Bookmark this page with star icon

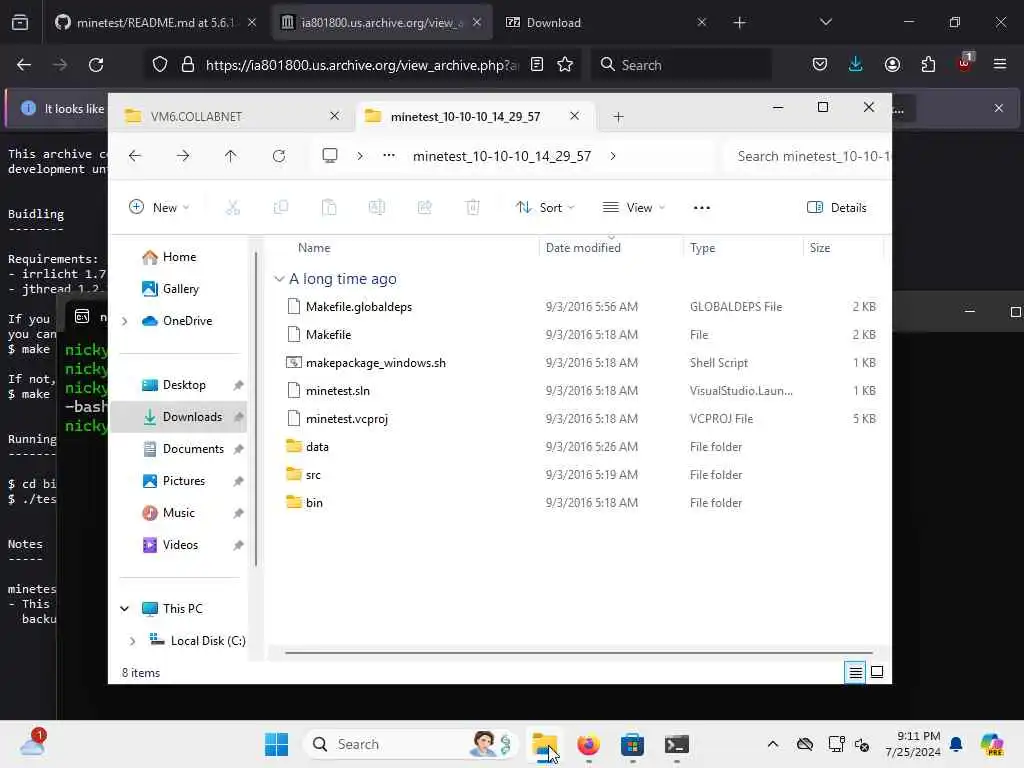click(565, 65)
